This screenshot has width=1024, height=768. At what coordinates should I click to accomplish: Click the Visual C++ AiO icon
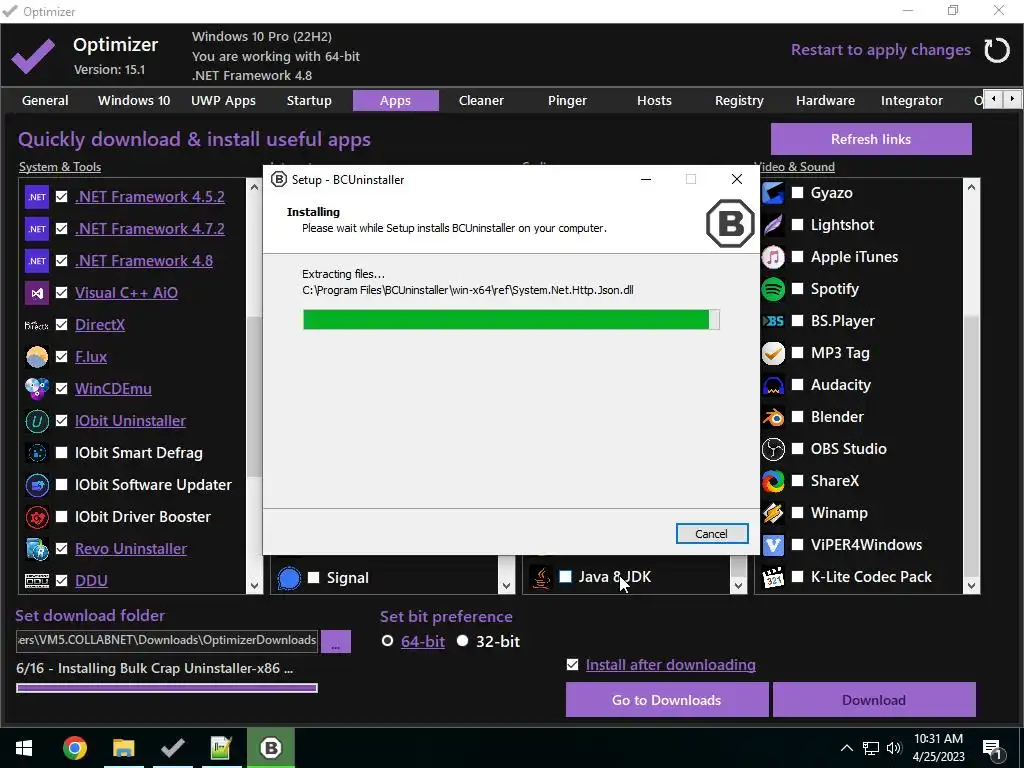click(37, 293)
